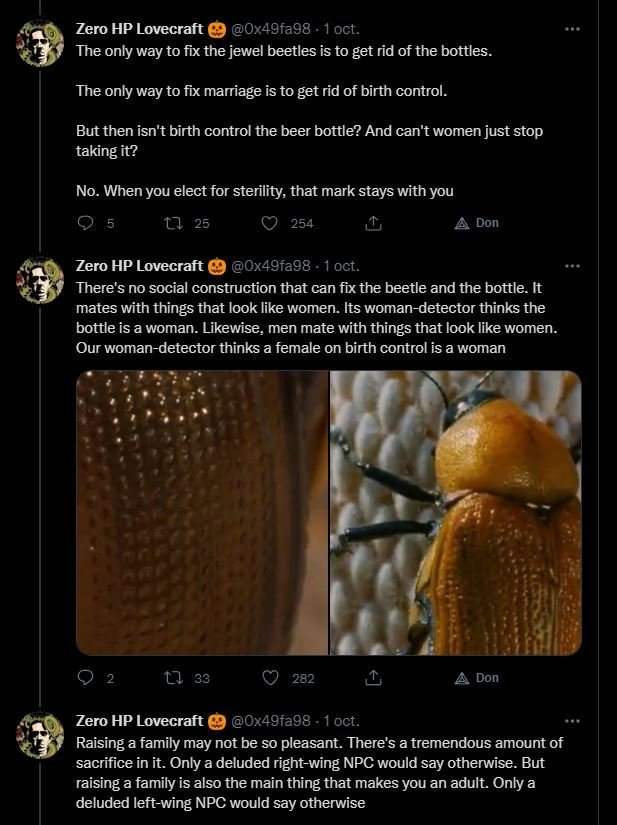Open the bottle surface close-up image

coord(202,512)
